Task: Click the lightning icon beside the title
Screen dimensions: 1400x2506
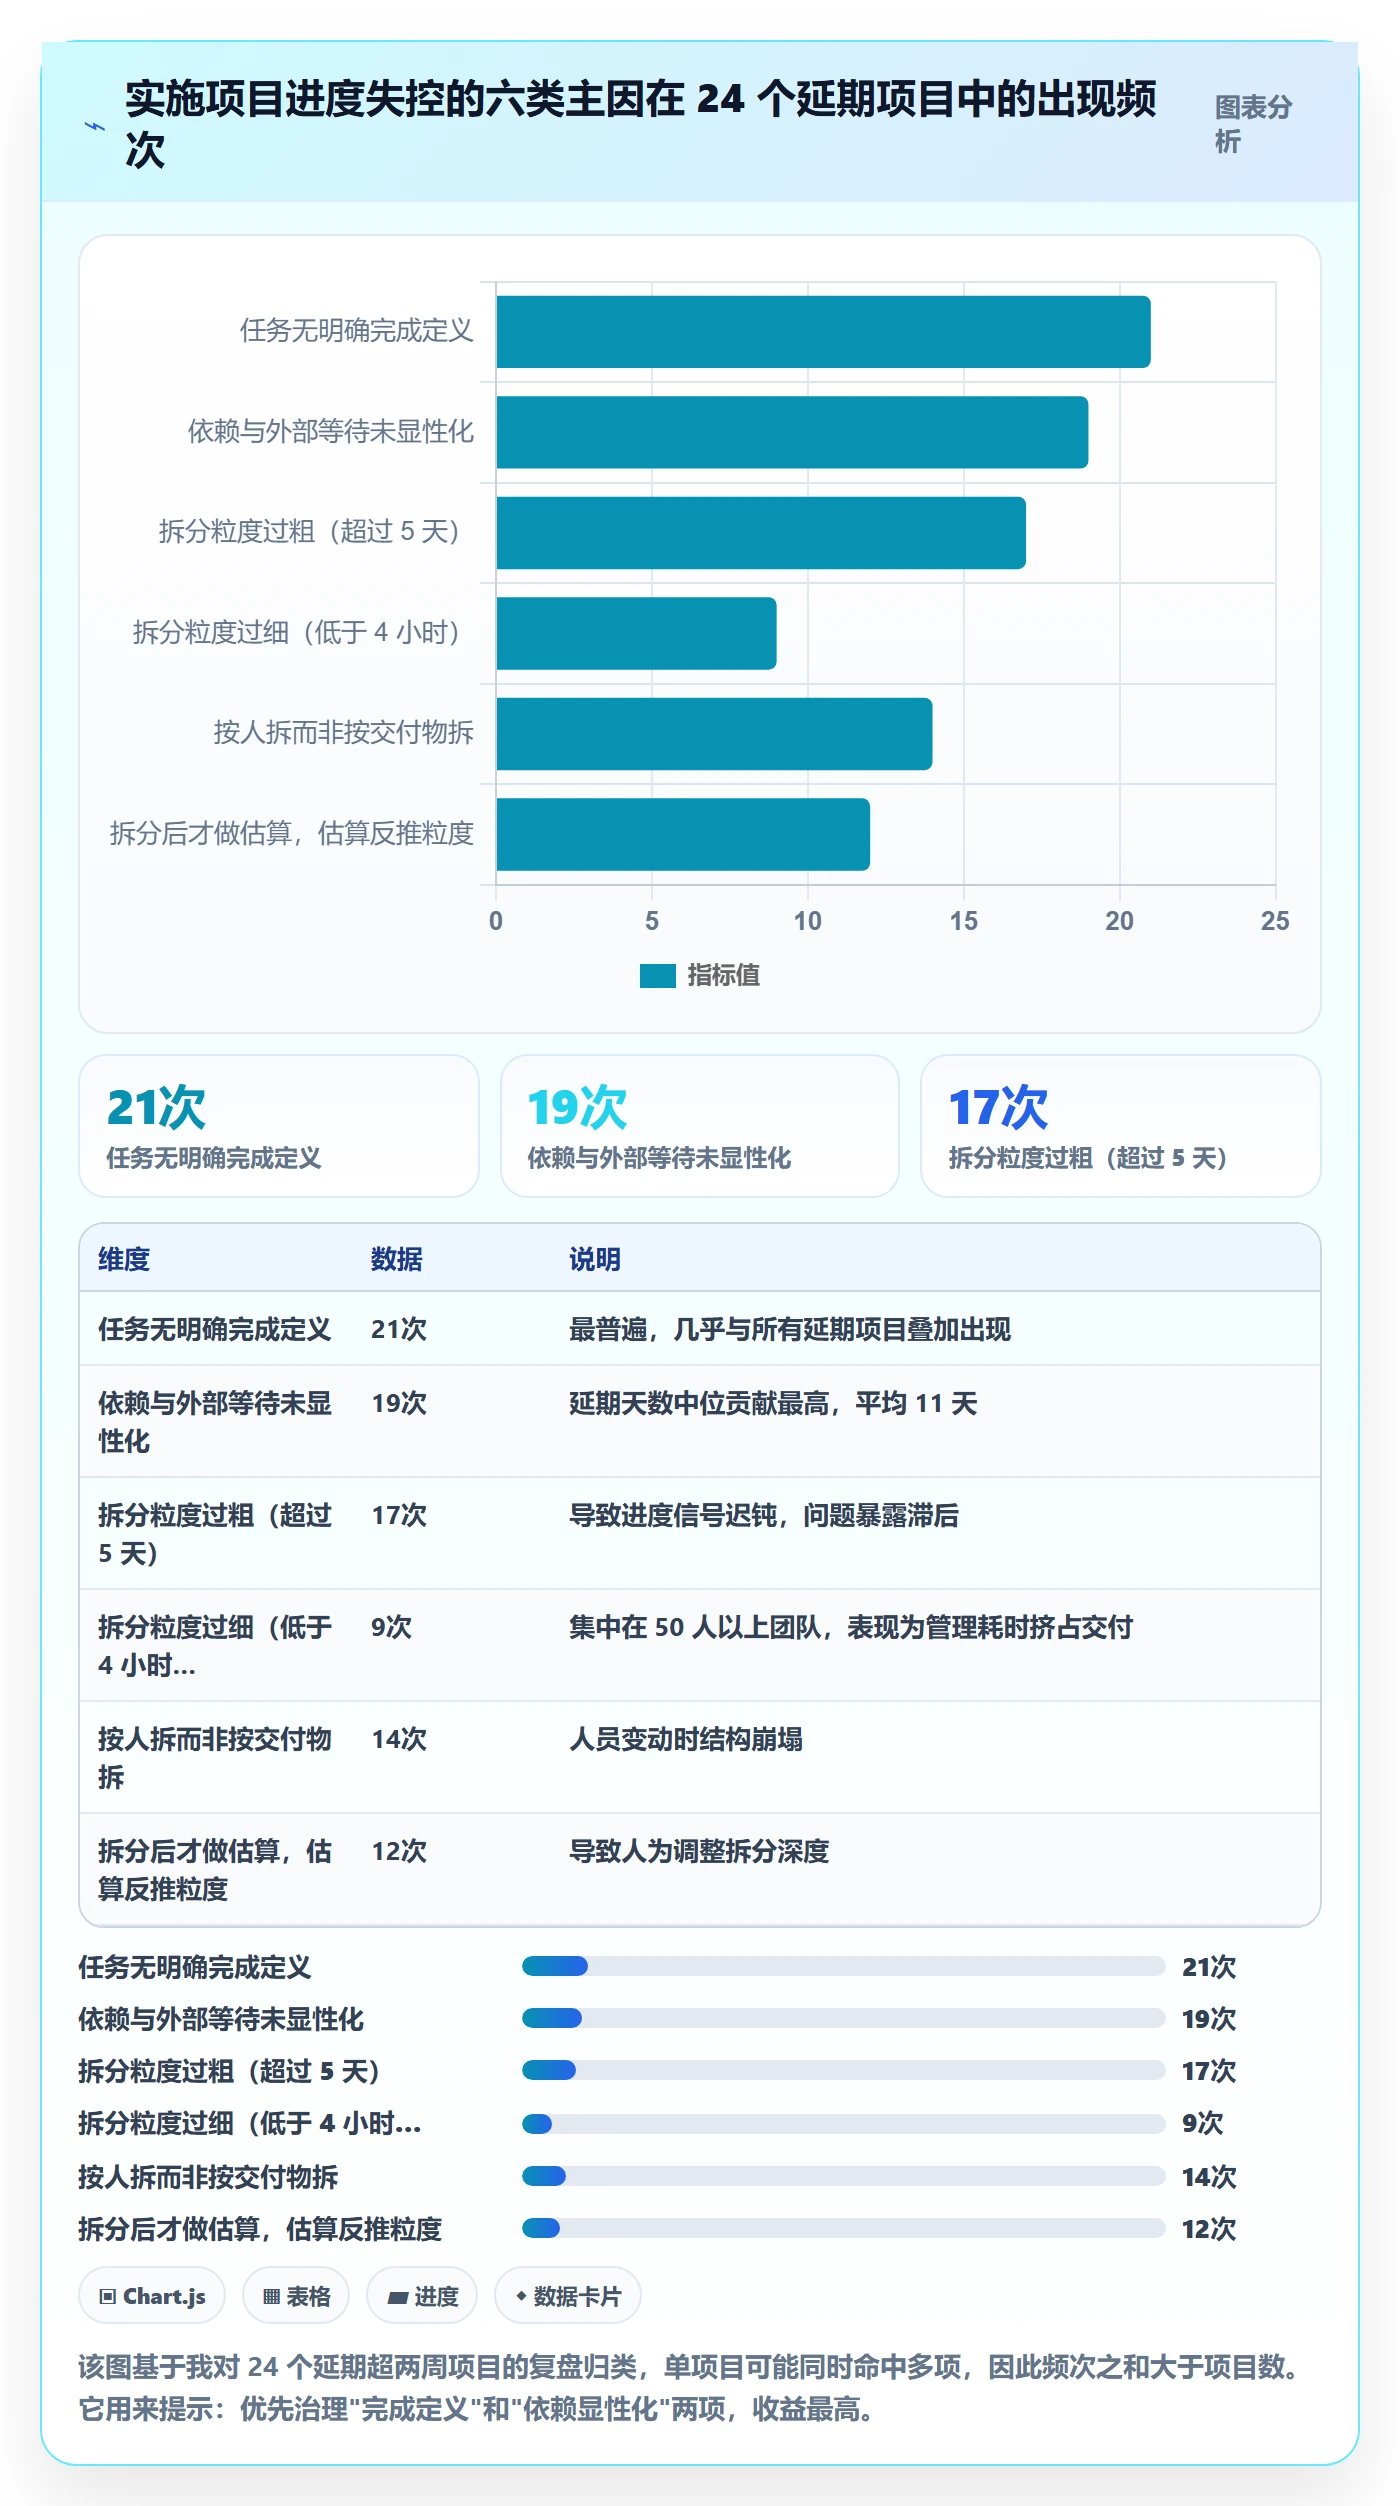Action: tap(94, 126)
